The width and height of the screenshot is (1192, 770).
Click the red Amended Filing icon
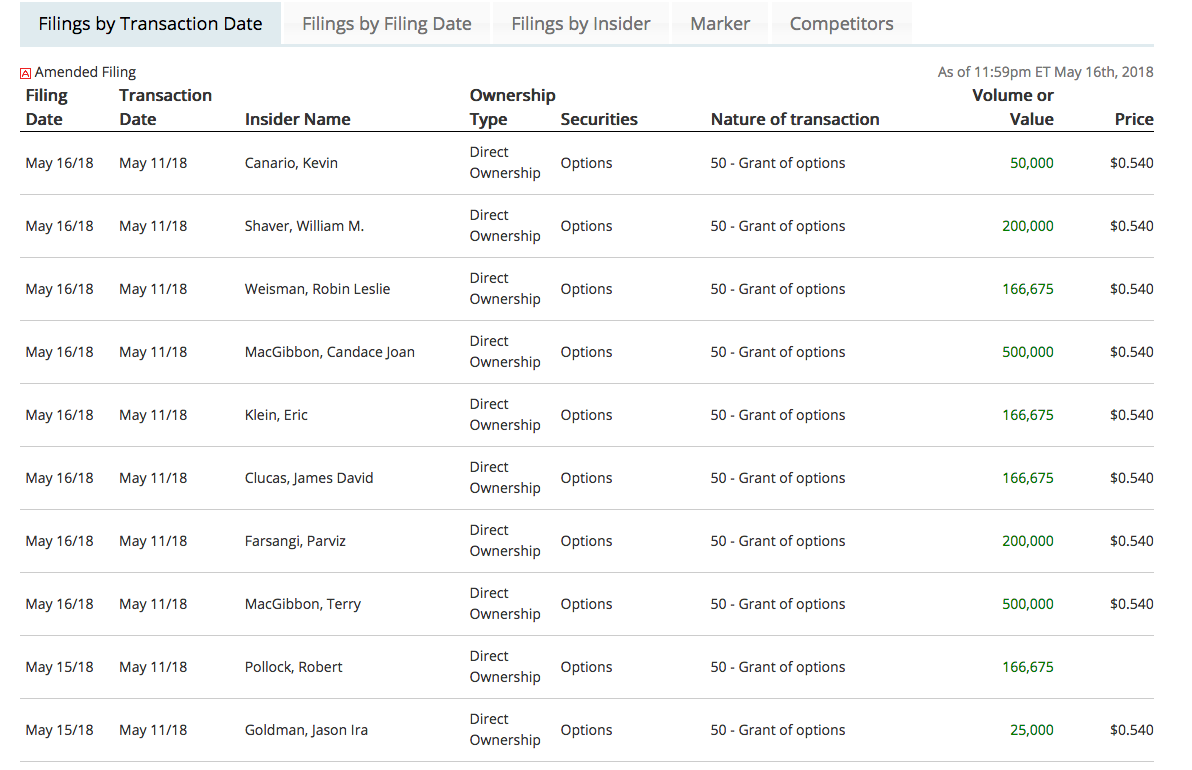pyautogui.click(x=26, y=73)
